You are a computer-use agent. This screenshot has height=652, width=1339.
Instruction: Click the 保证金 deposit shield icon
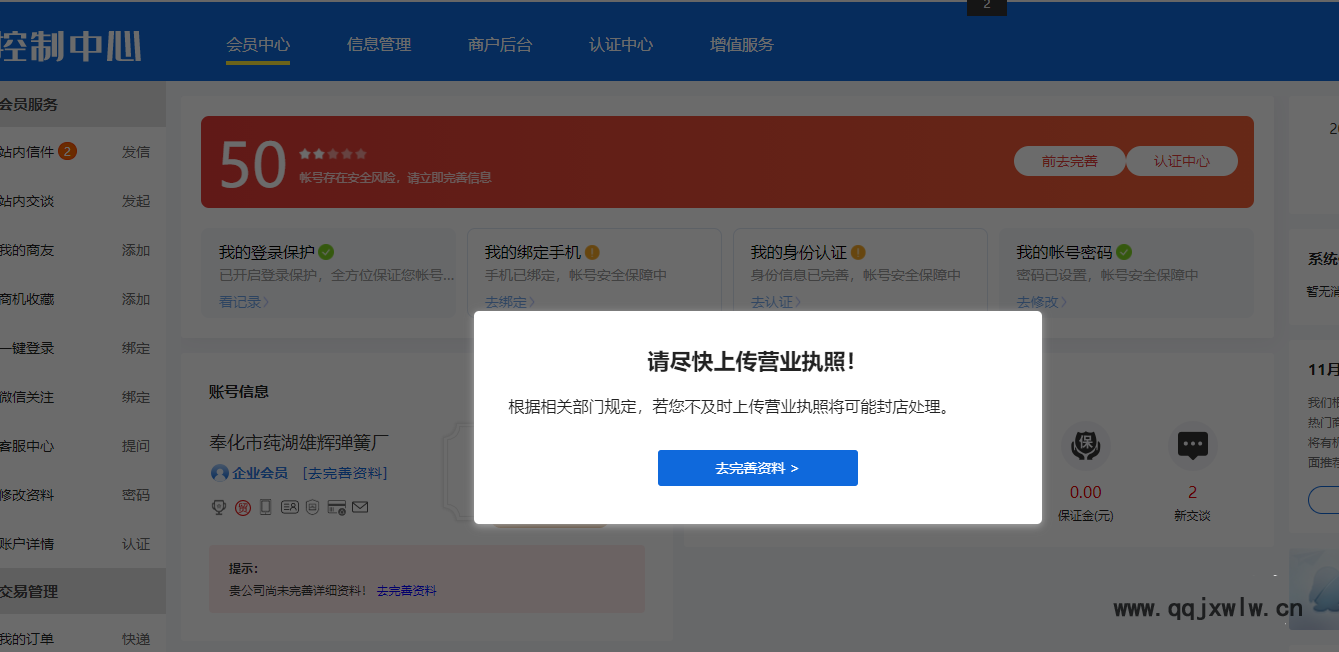click(1085, 446)
